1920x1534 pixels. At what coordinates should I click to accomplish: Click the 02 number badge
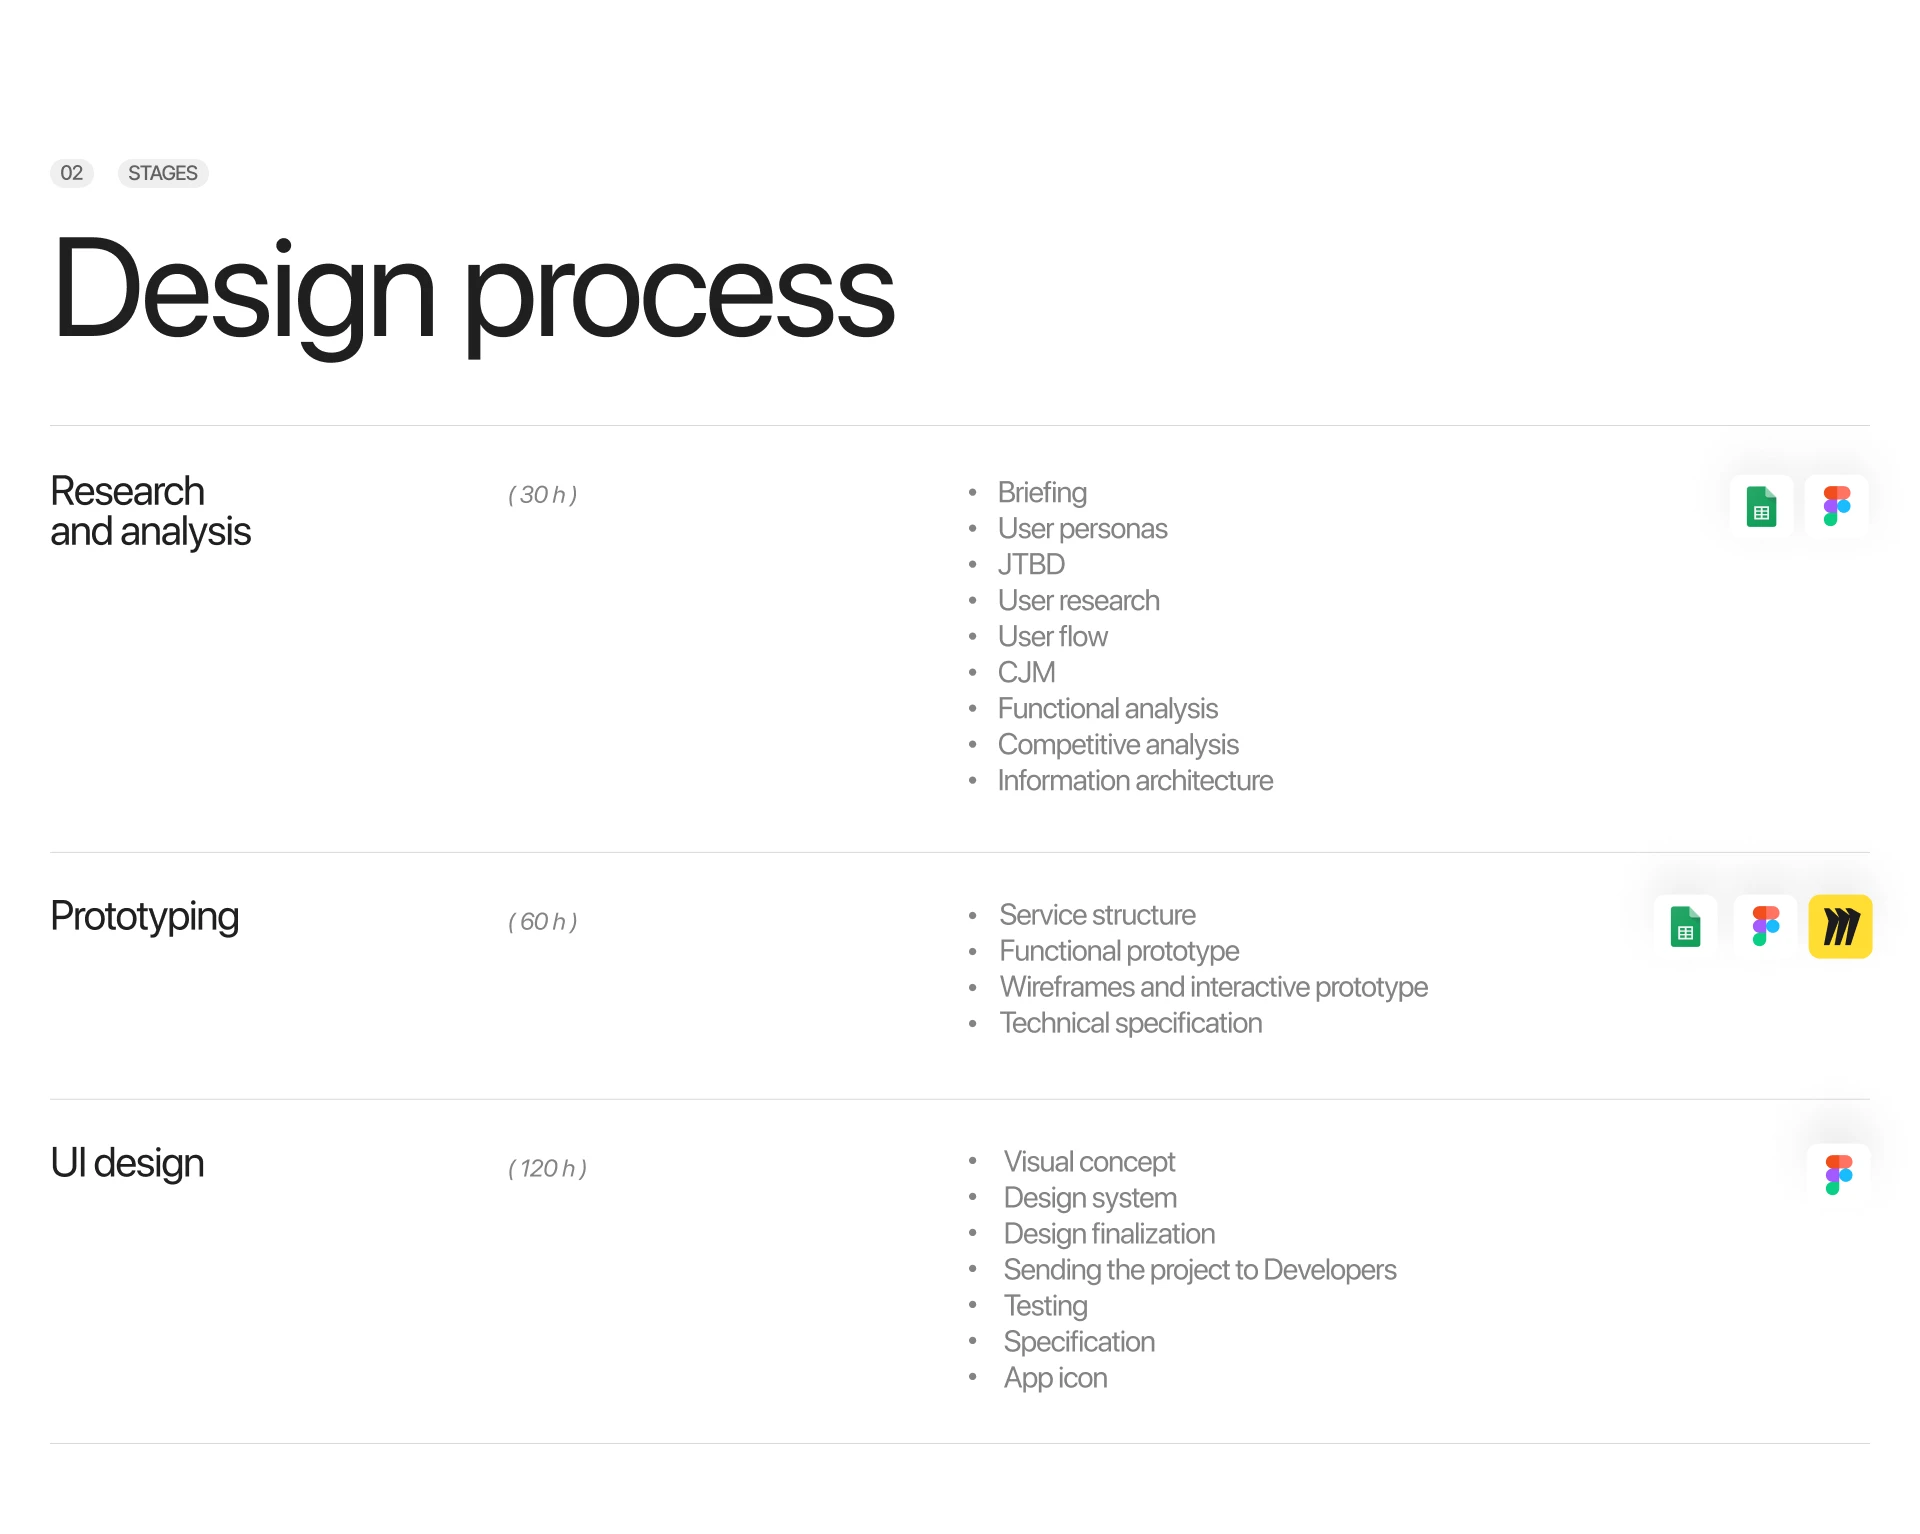click(x=72, y=173)
